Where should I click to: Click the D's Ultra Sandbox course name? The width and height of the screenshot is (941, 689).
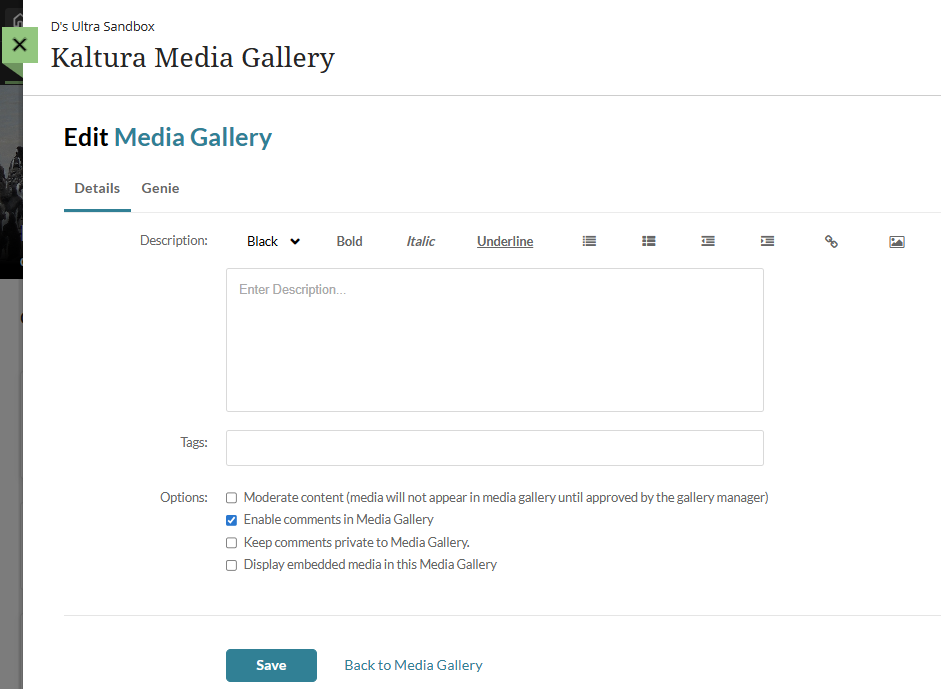[x=103, y=26]
